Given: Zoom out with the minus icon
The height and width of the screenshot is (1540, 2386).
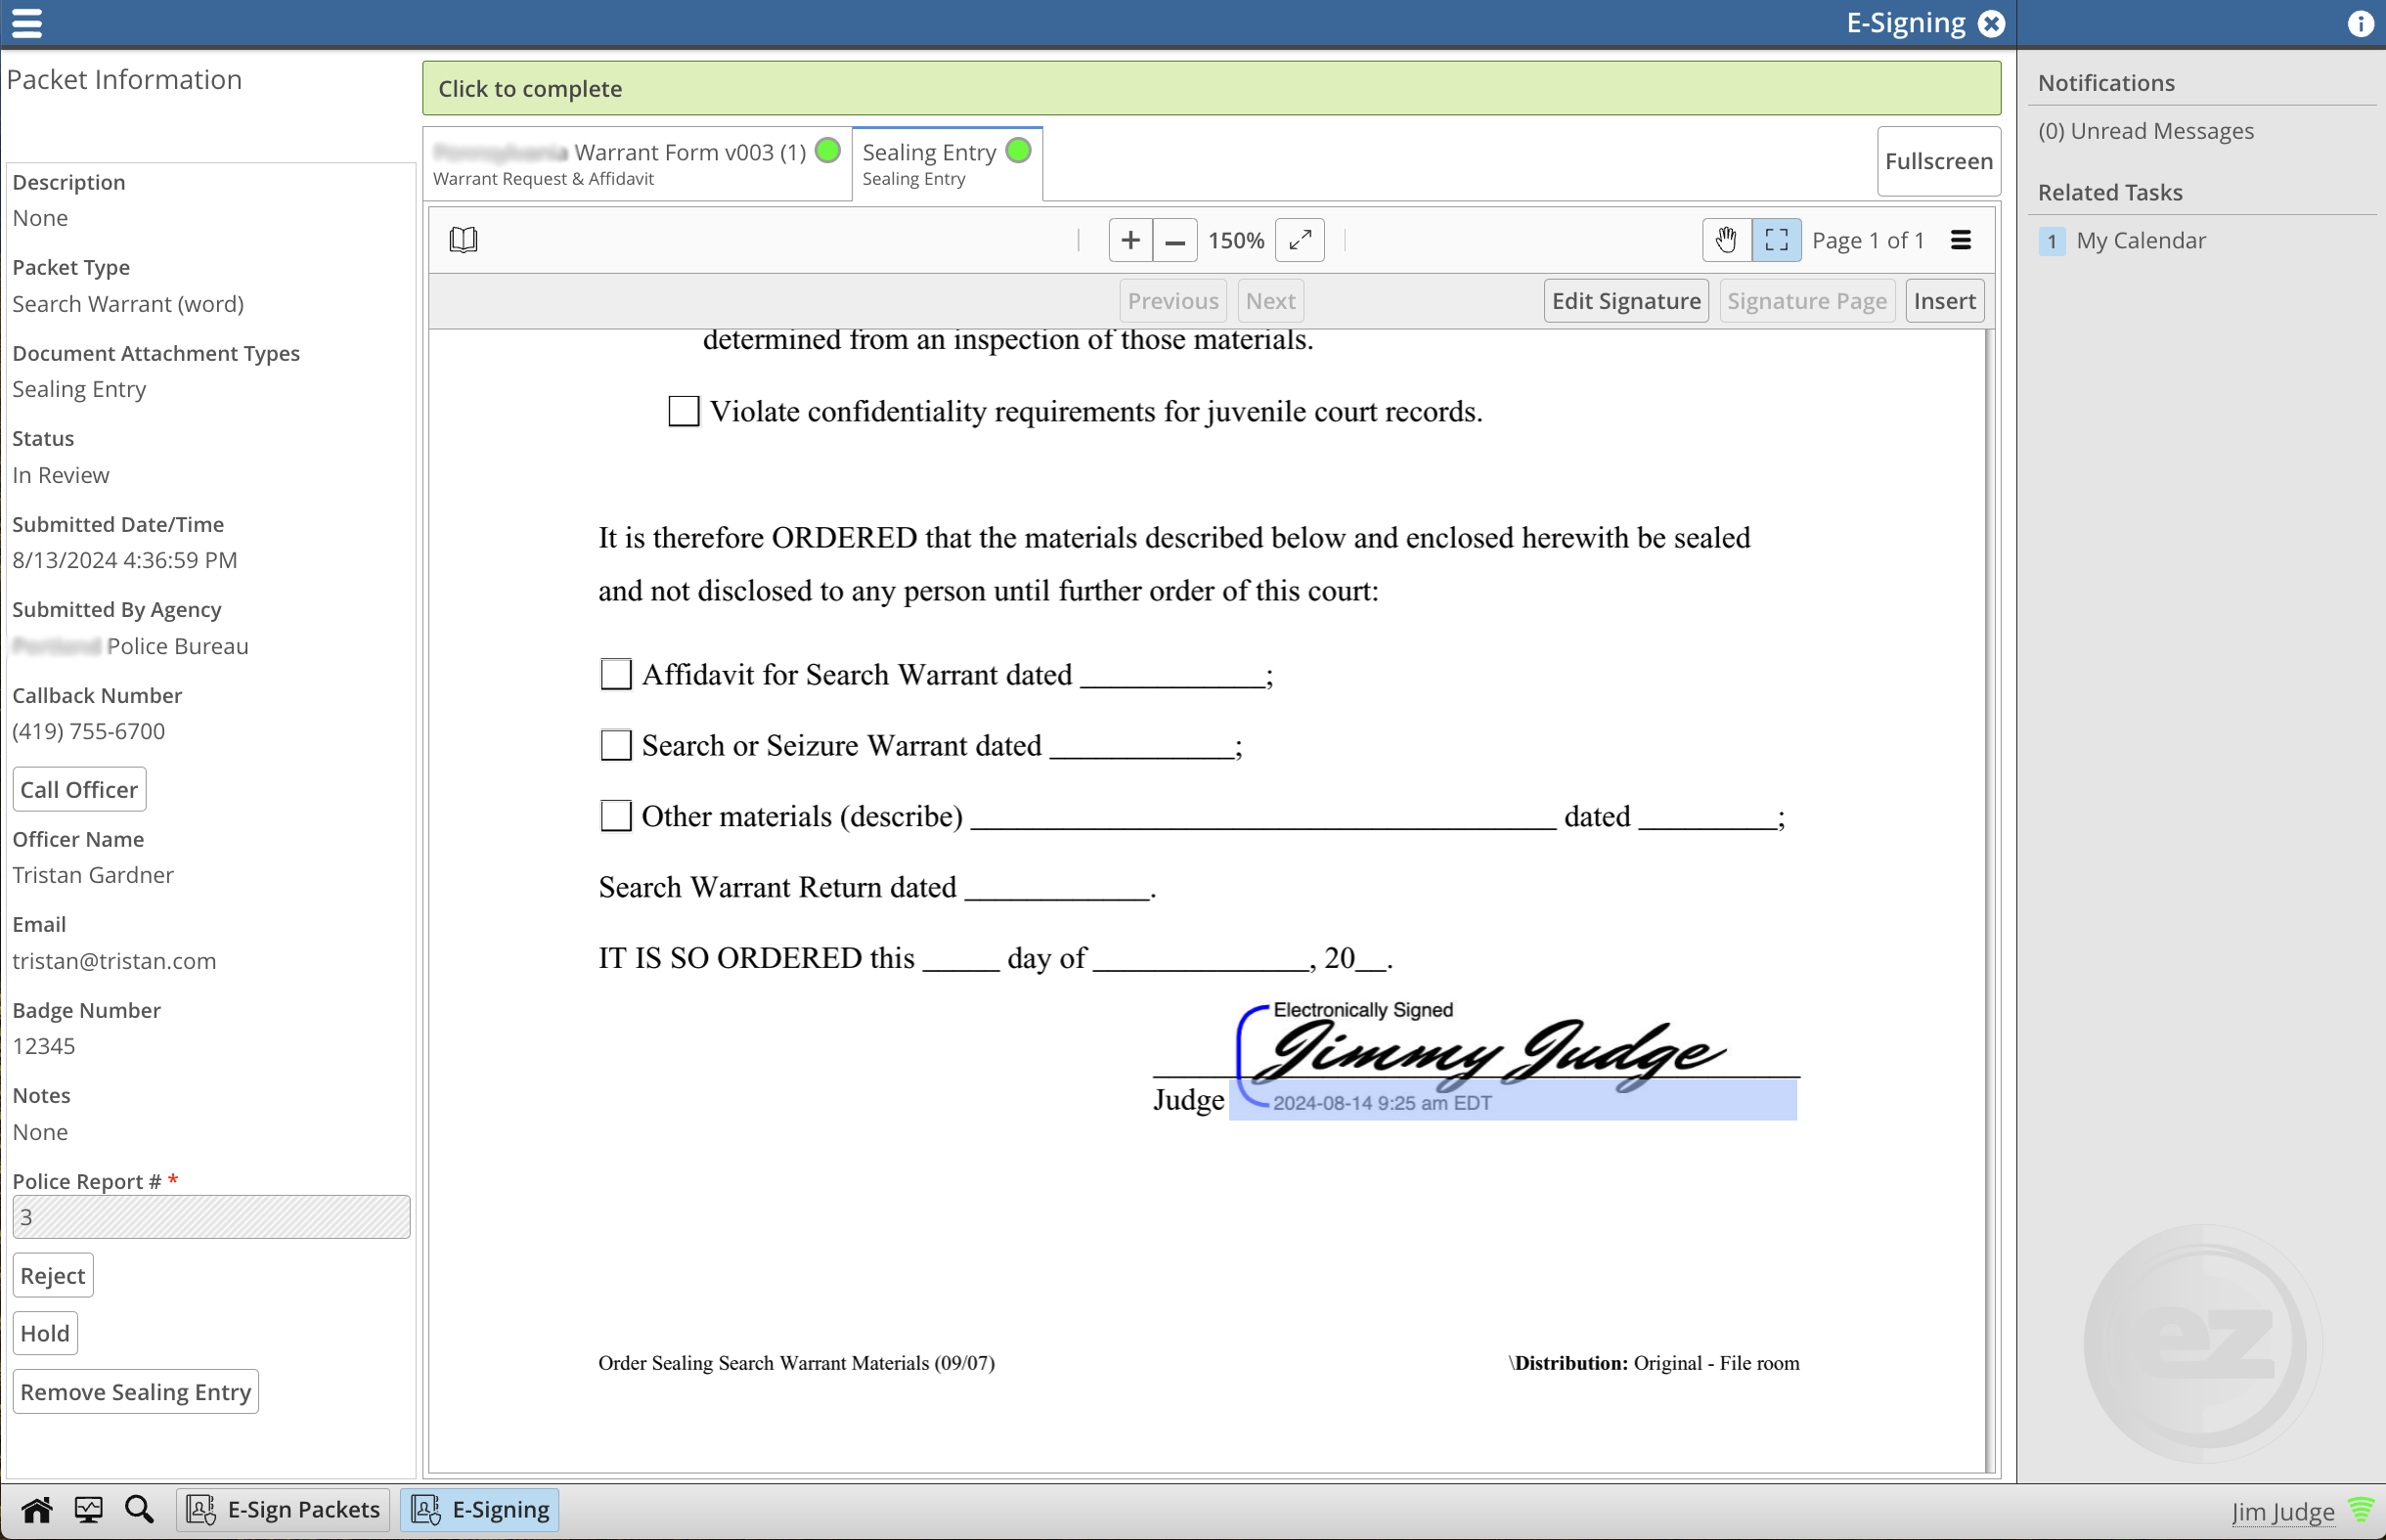Looking at the screenshot, I should [1175, 240].
